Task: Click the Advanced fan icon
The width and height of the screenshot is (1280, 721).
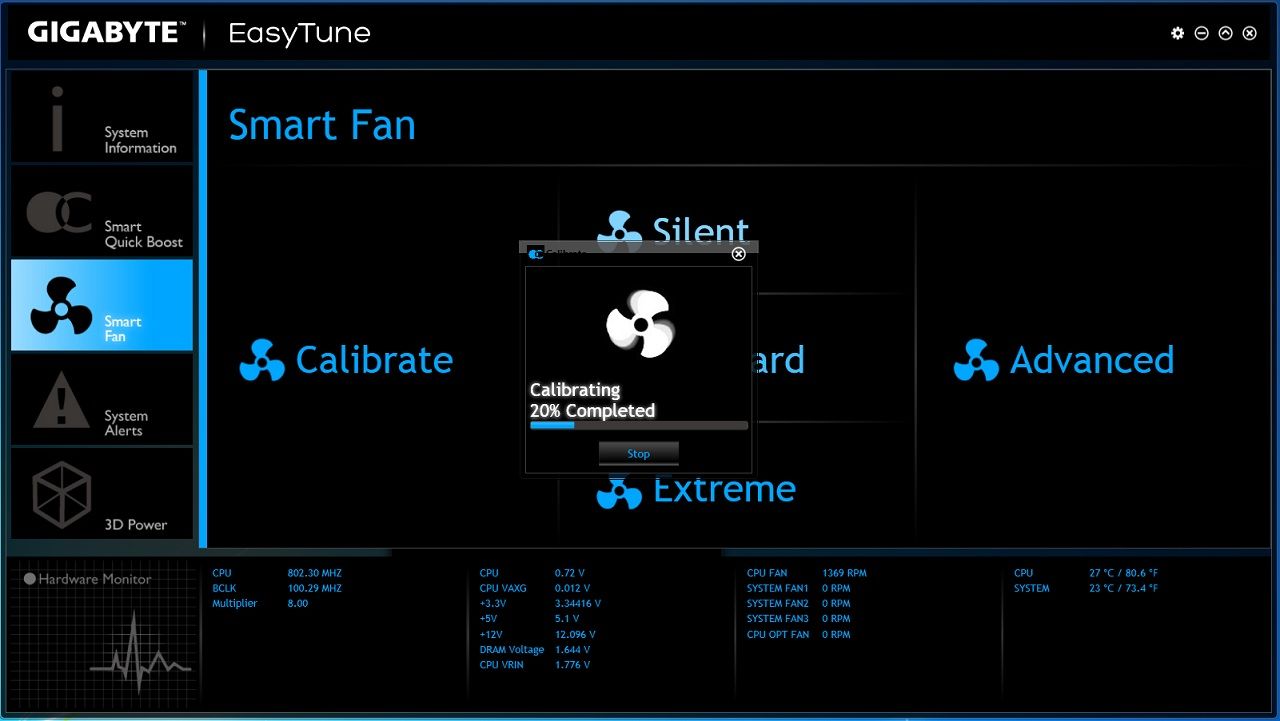Action: tap(976, 360)
